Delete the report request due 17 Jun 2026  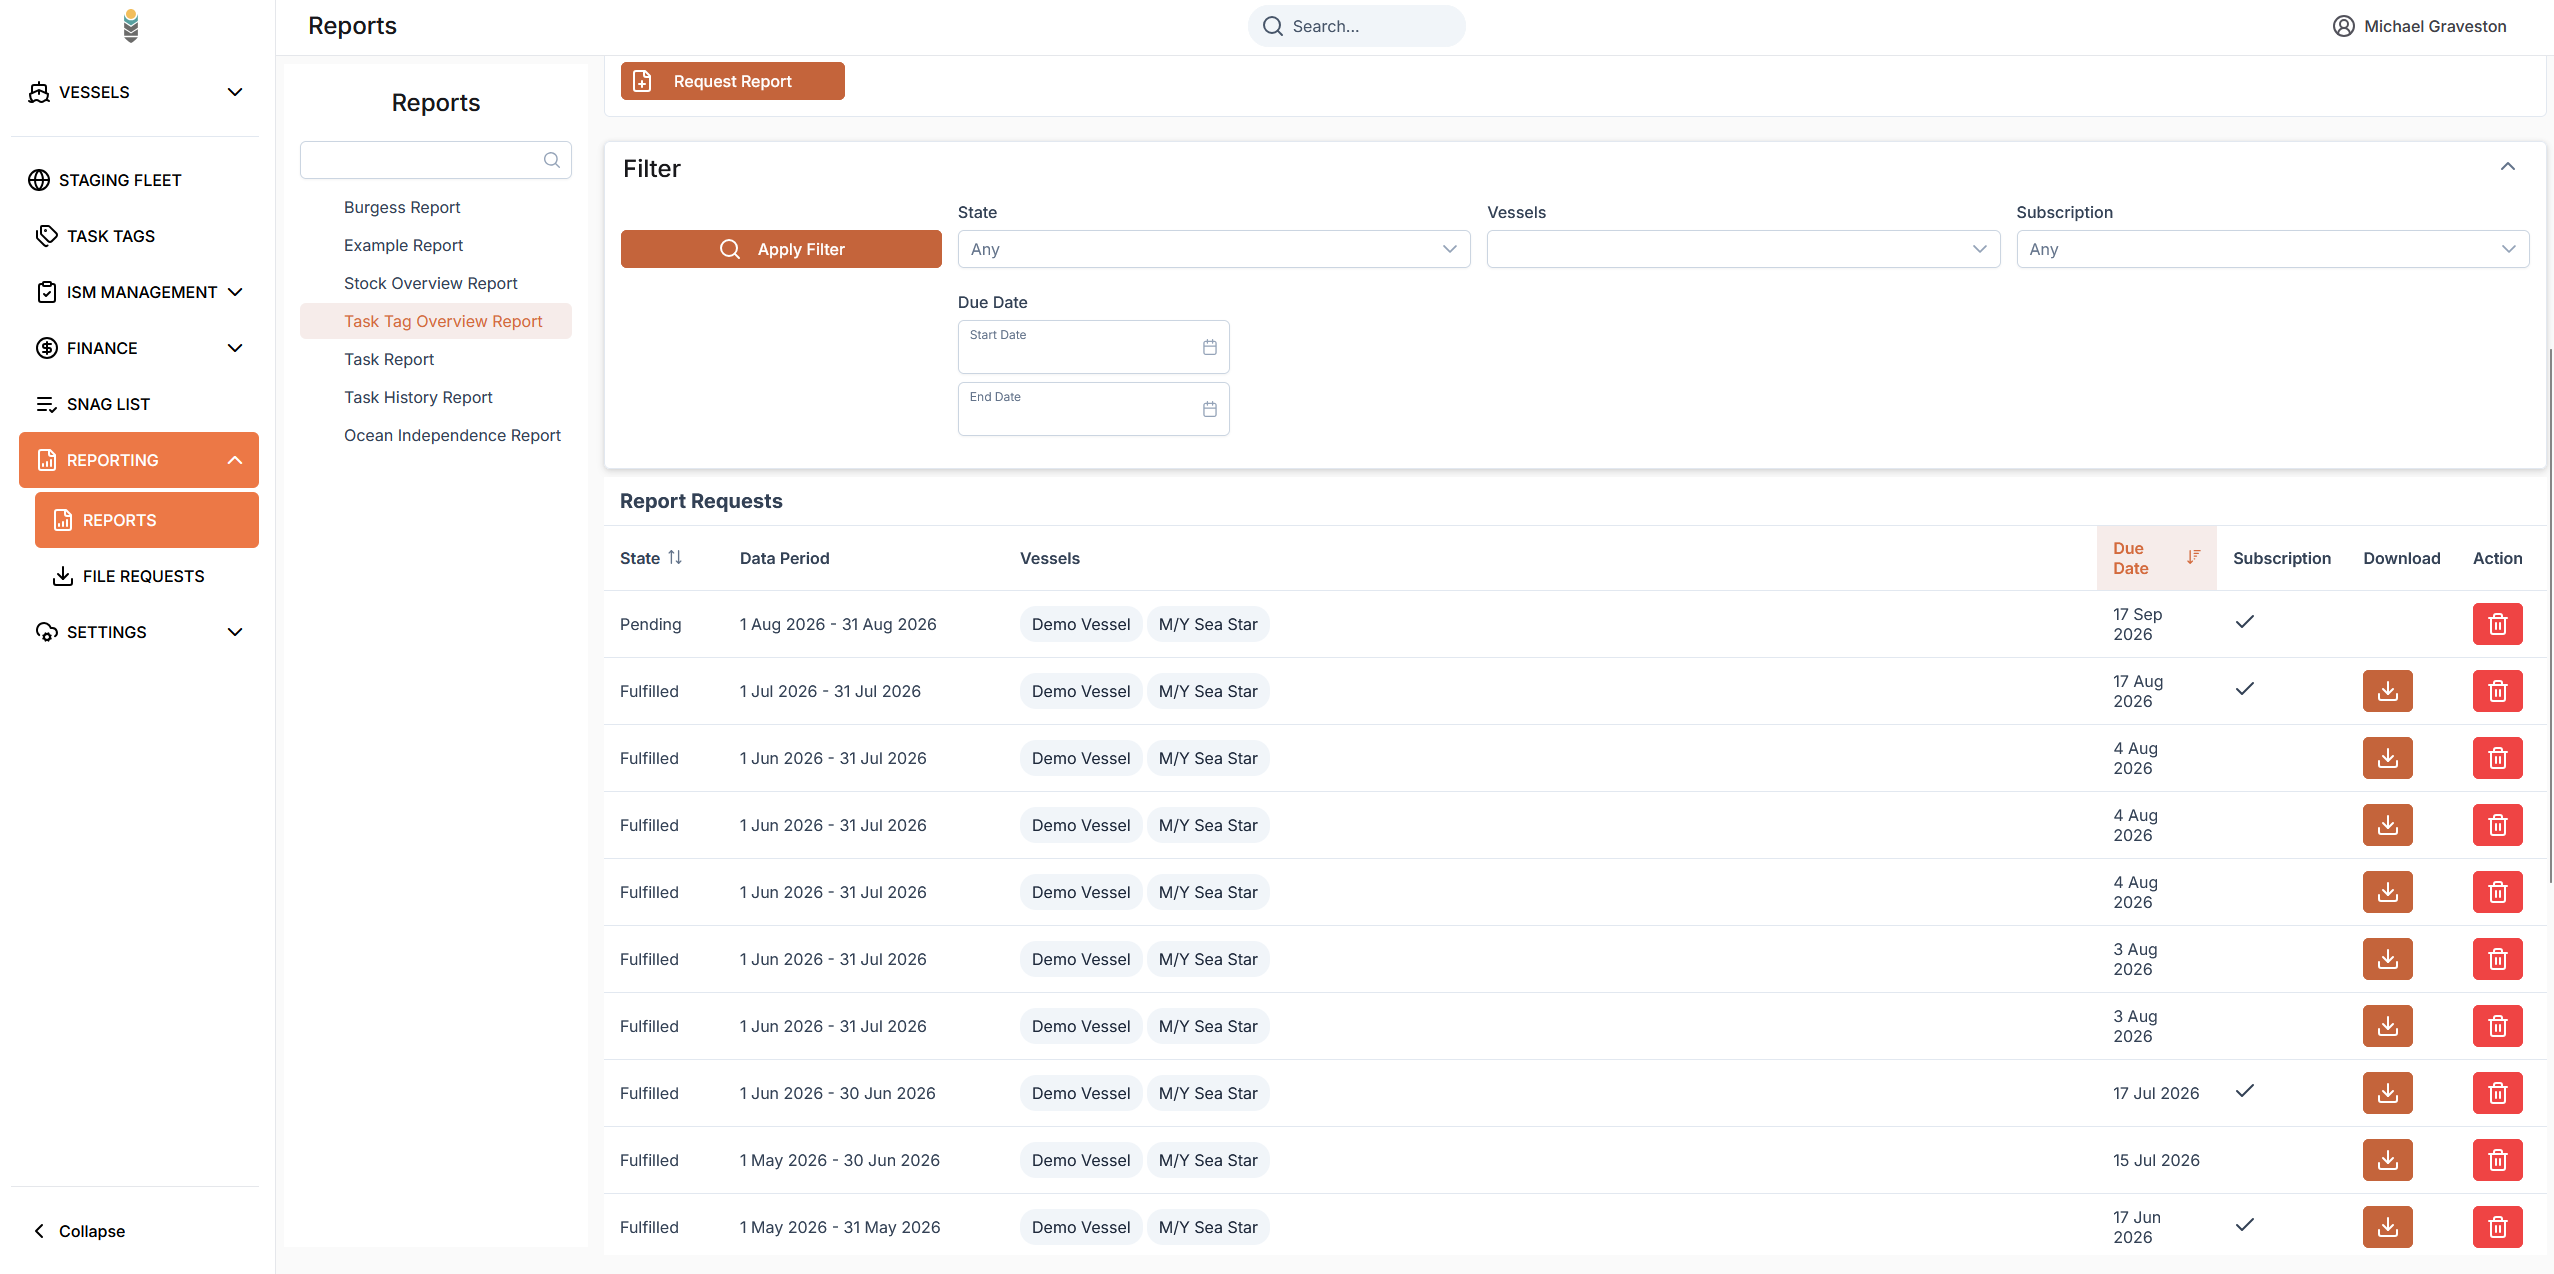tap(2497, 1227)
